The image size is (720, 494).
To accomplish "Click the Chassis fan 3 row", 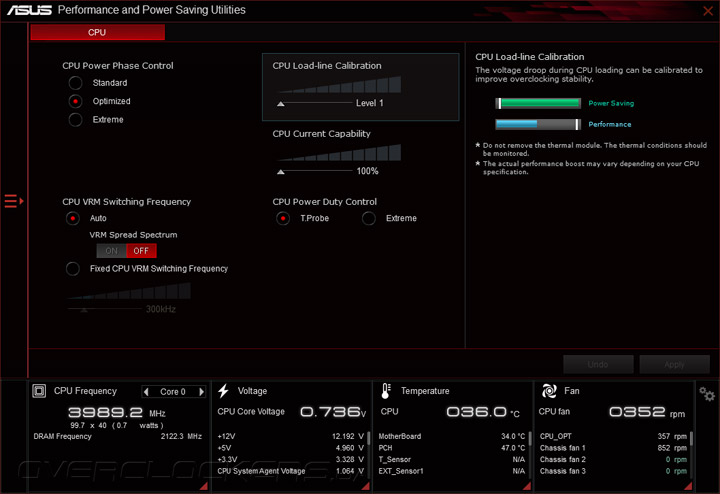I will click(x=613, y=471).
